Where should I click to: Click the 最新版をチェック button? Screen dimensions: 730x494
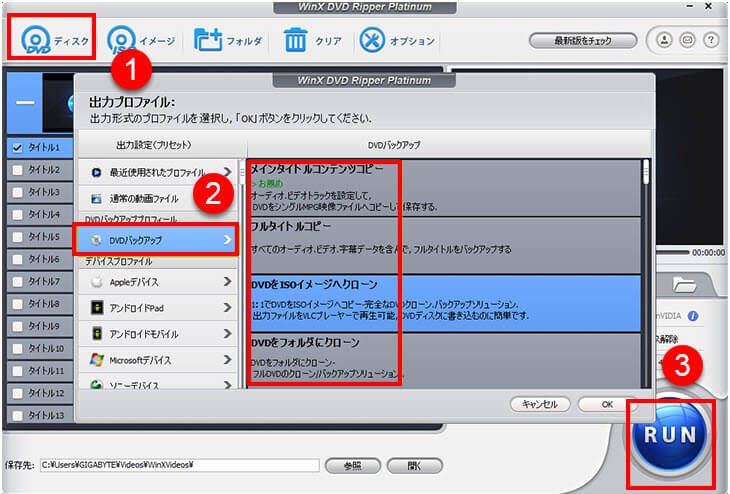(583, 41)
